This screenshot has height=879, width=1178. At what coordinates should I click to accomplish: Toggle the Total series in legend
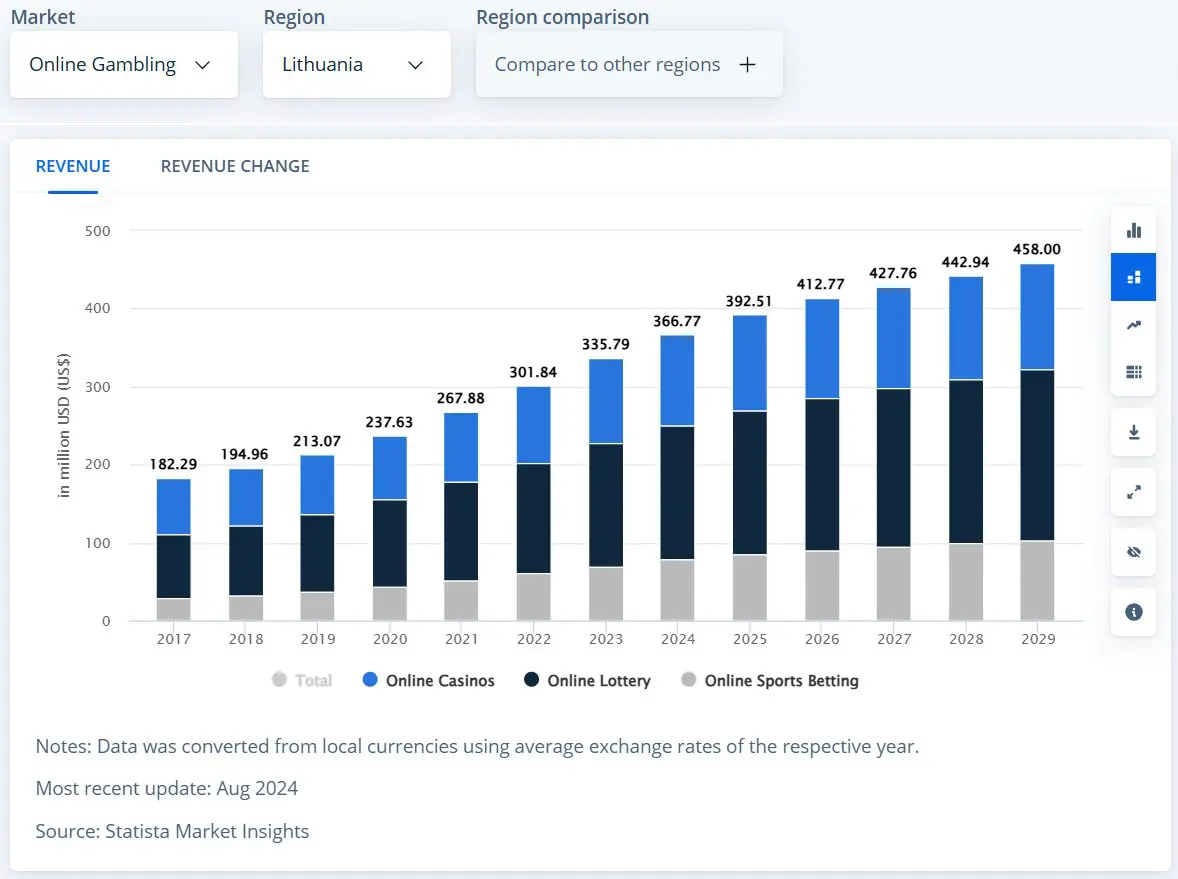302,681
